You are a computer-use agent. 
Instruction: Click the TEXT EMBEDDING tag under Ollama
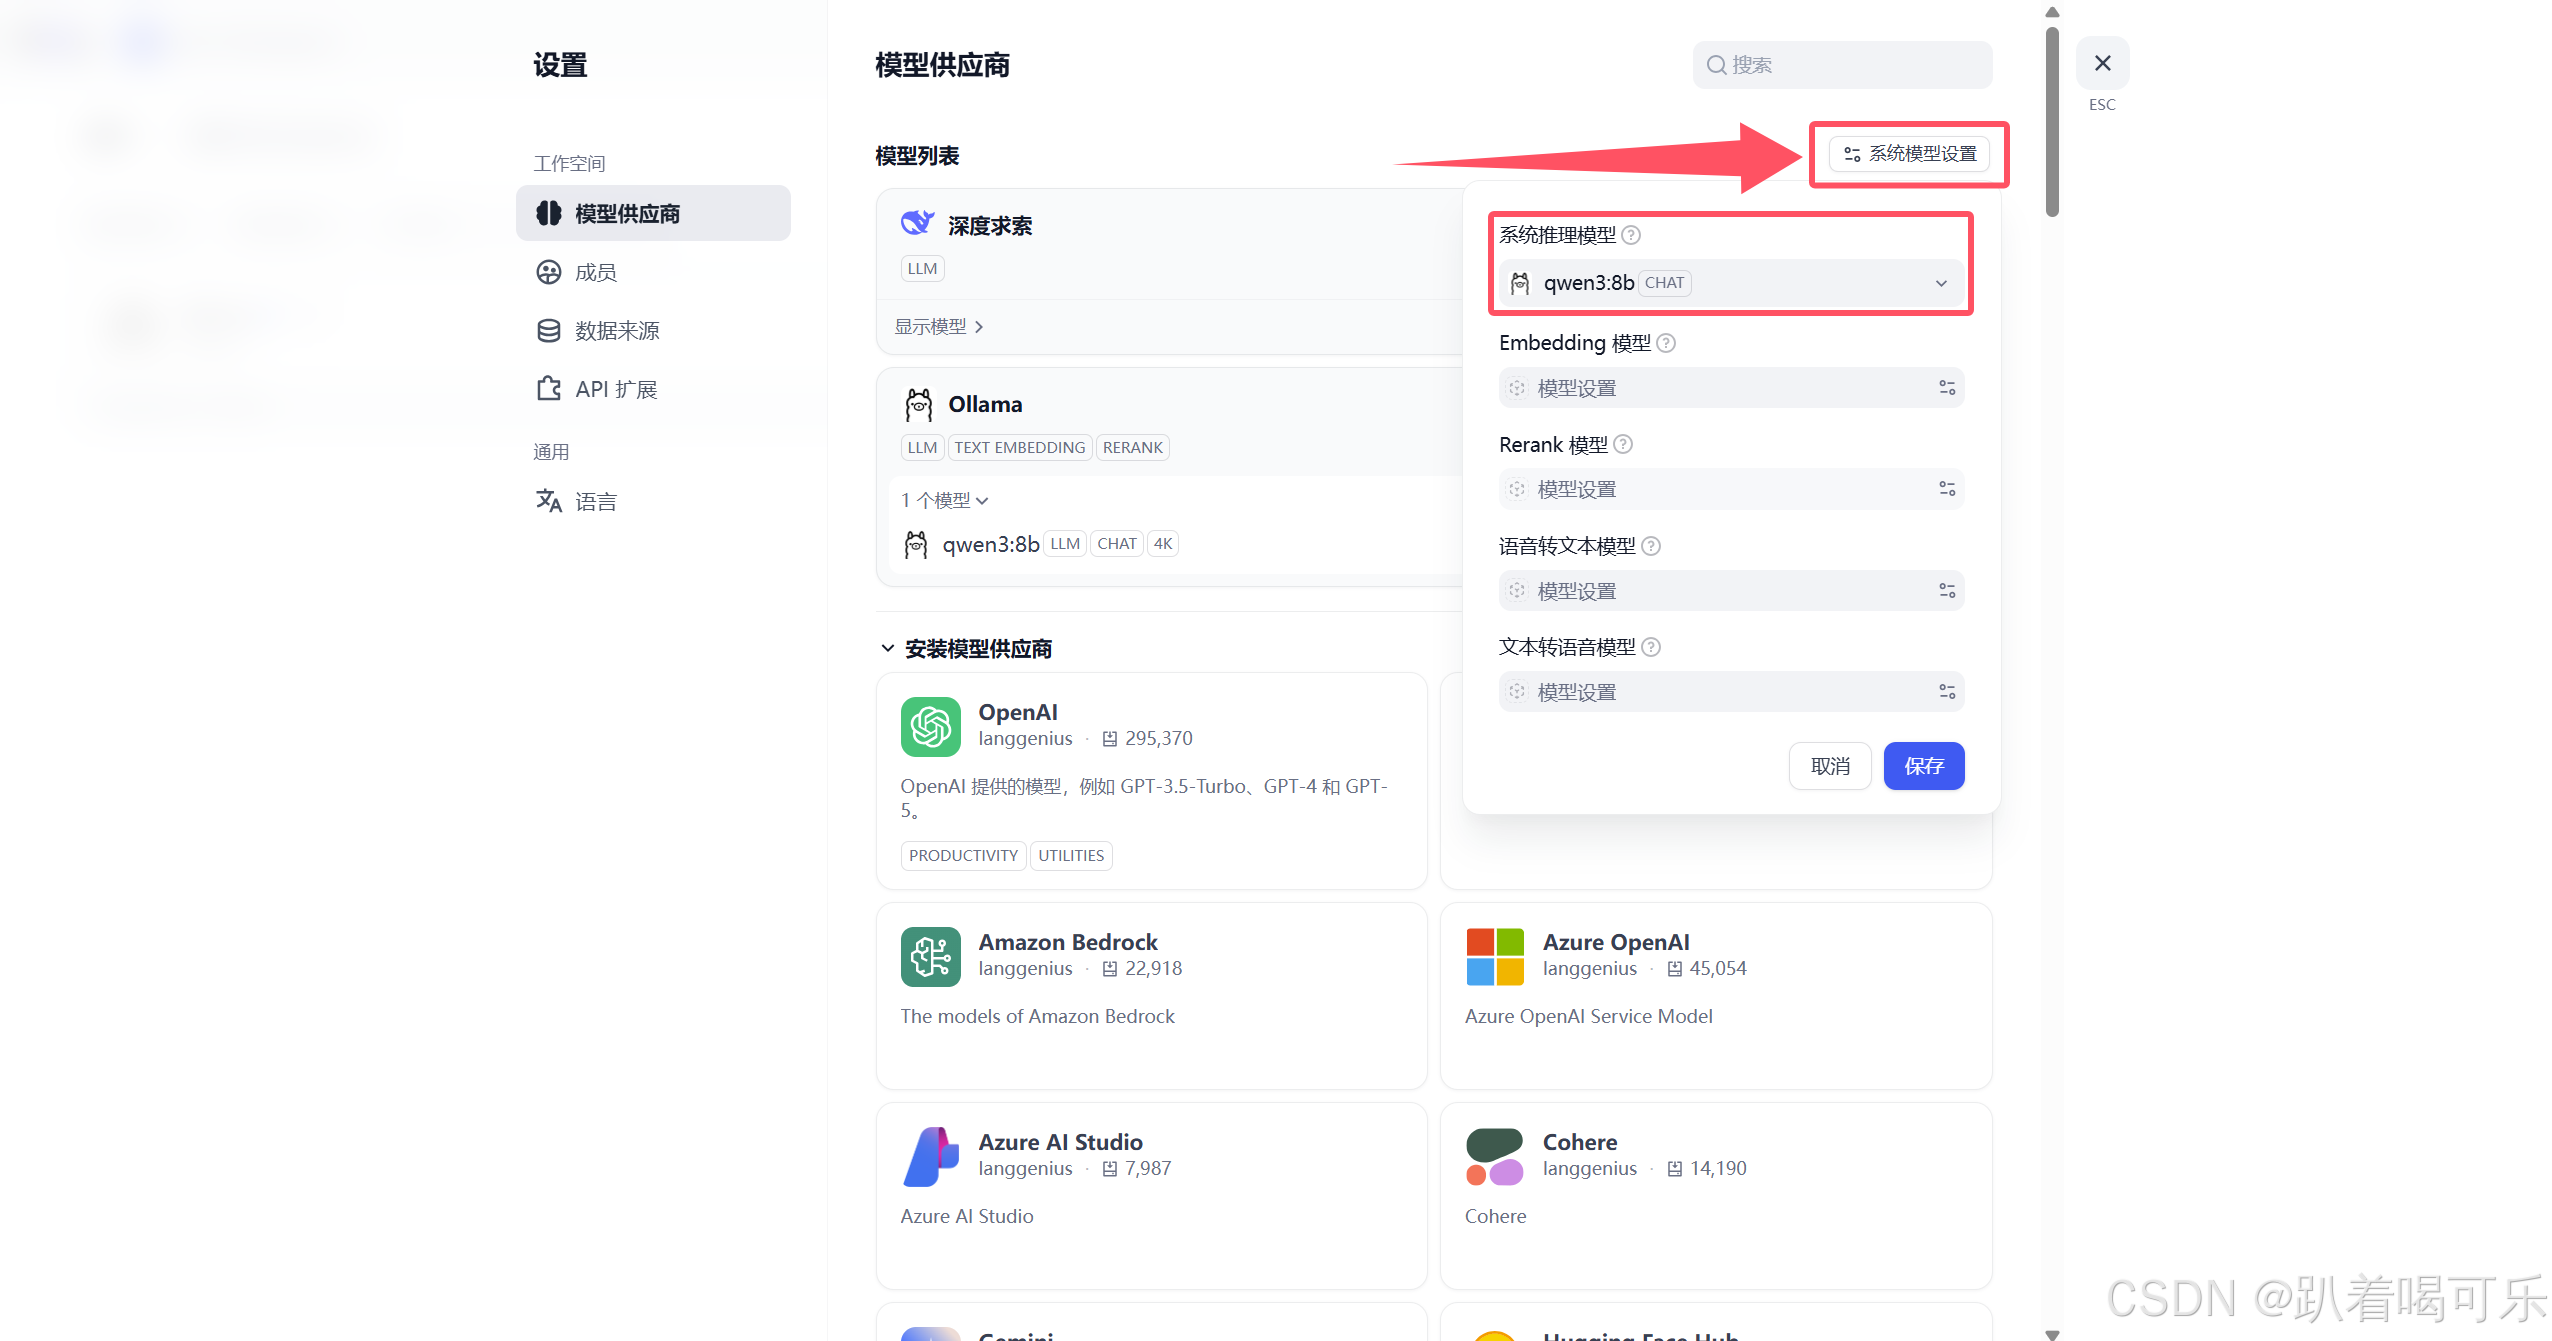(x=1019, y=448)
